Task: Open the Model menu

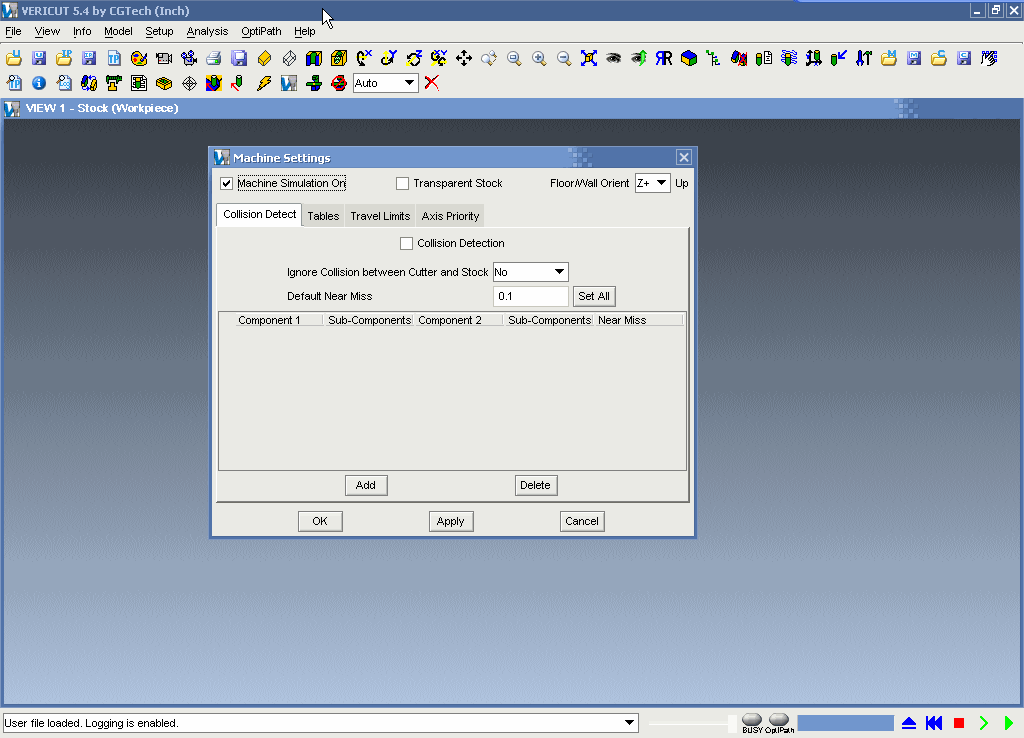Action: [x=118, y=31]
